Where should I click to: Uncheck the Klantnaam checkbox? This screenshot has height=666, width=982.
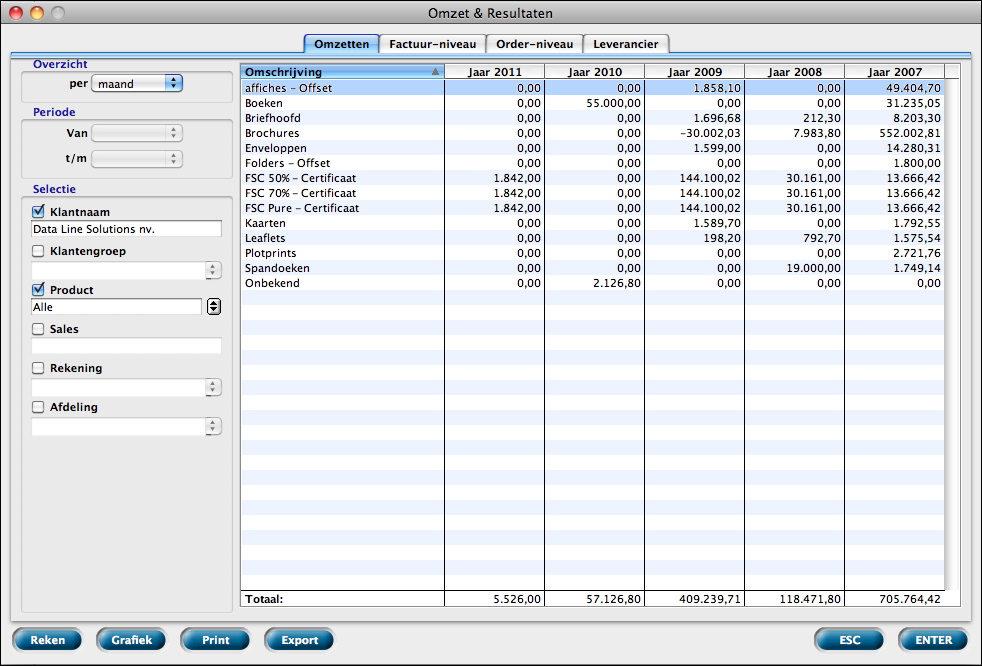[x=38, y=212]
